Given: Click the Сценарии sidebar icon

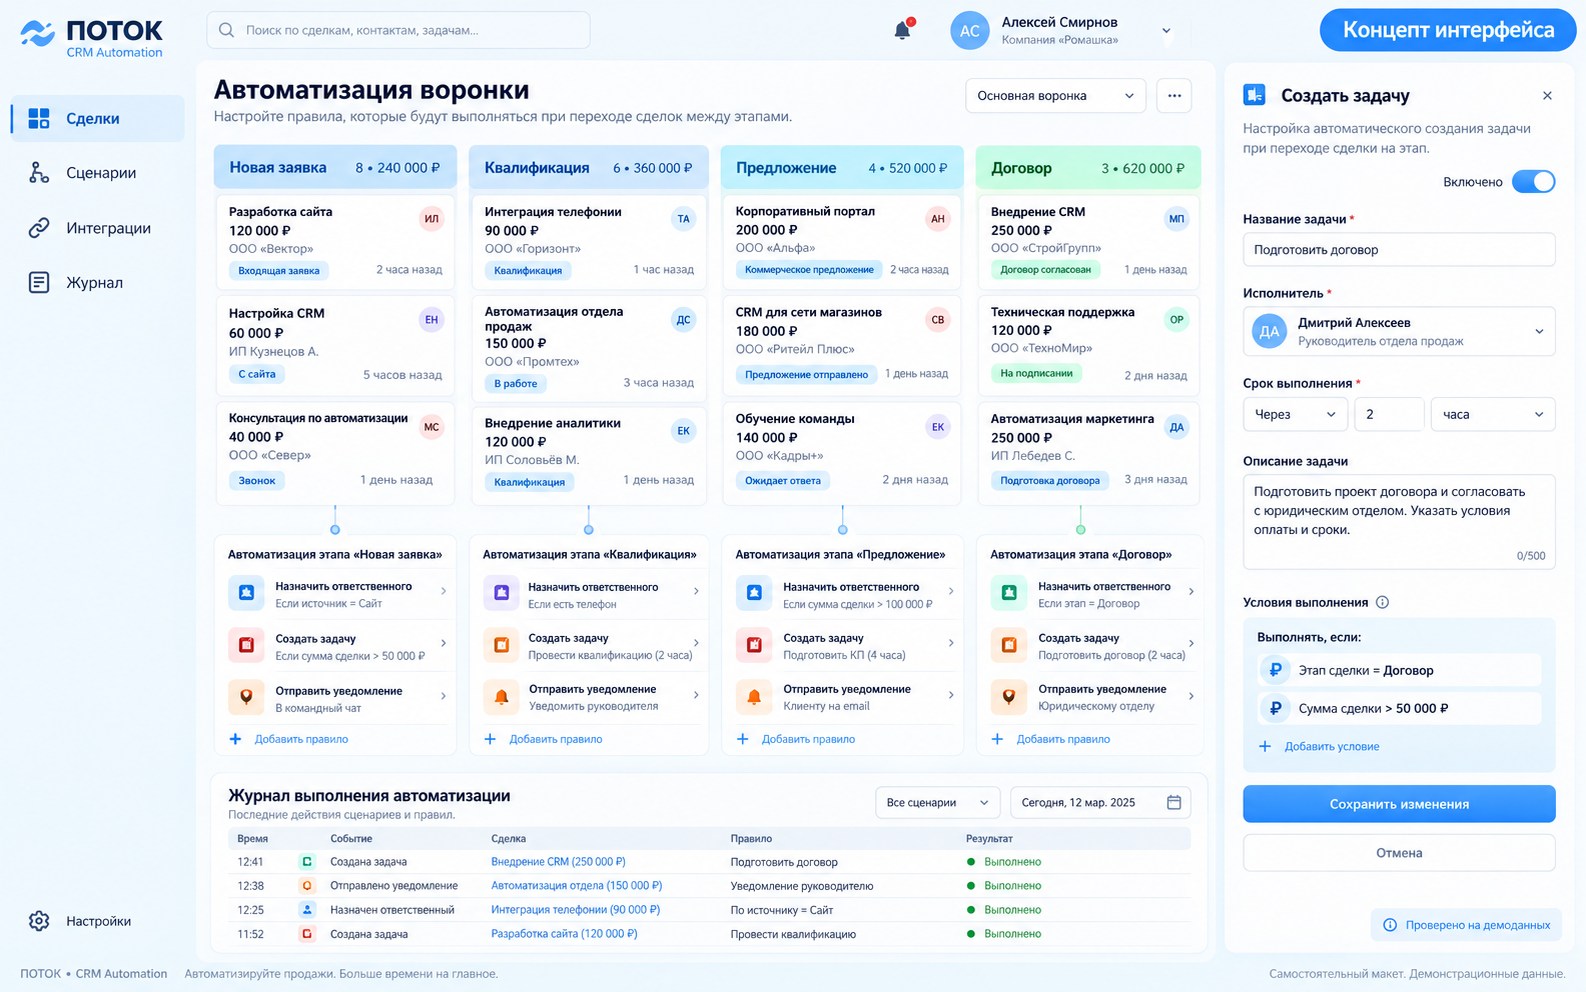Looking at the screenshot, I should (x=39, y=173).
